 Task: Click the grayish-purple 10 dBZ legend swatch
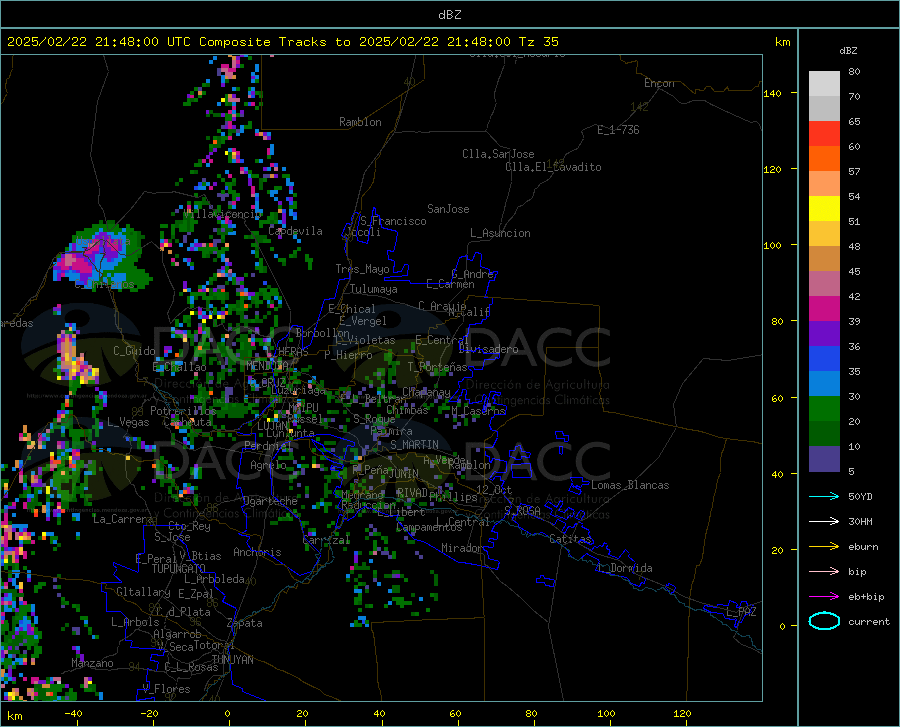click(824, 459)
